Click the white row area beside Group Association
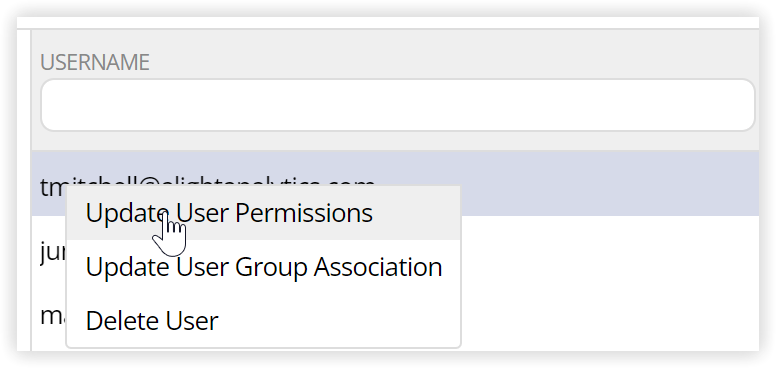Screen dimensions: 776x368 click(x=609, y=252)
